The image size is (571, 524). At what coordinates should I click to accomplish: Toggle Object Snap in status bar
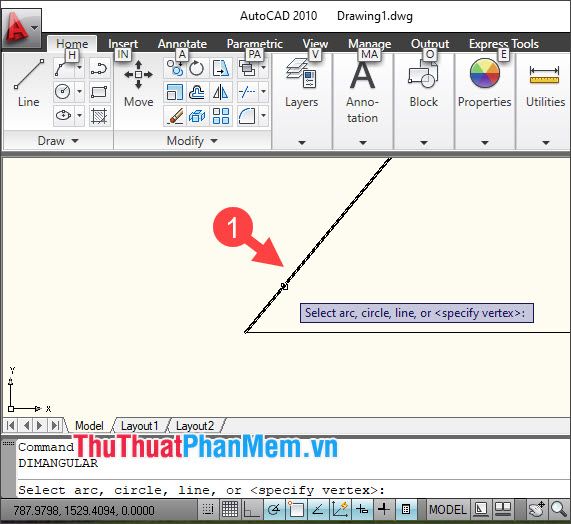(296, 509)
